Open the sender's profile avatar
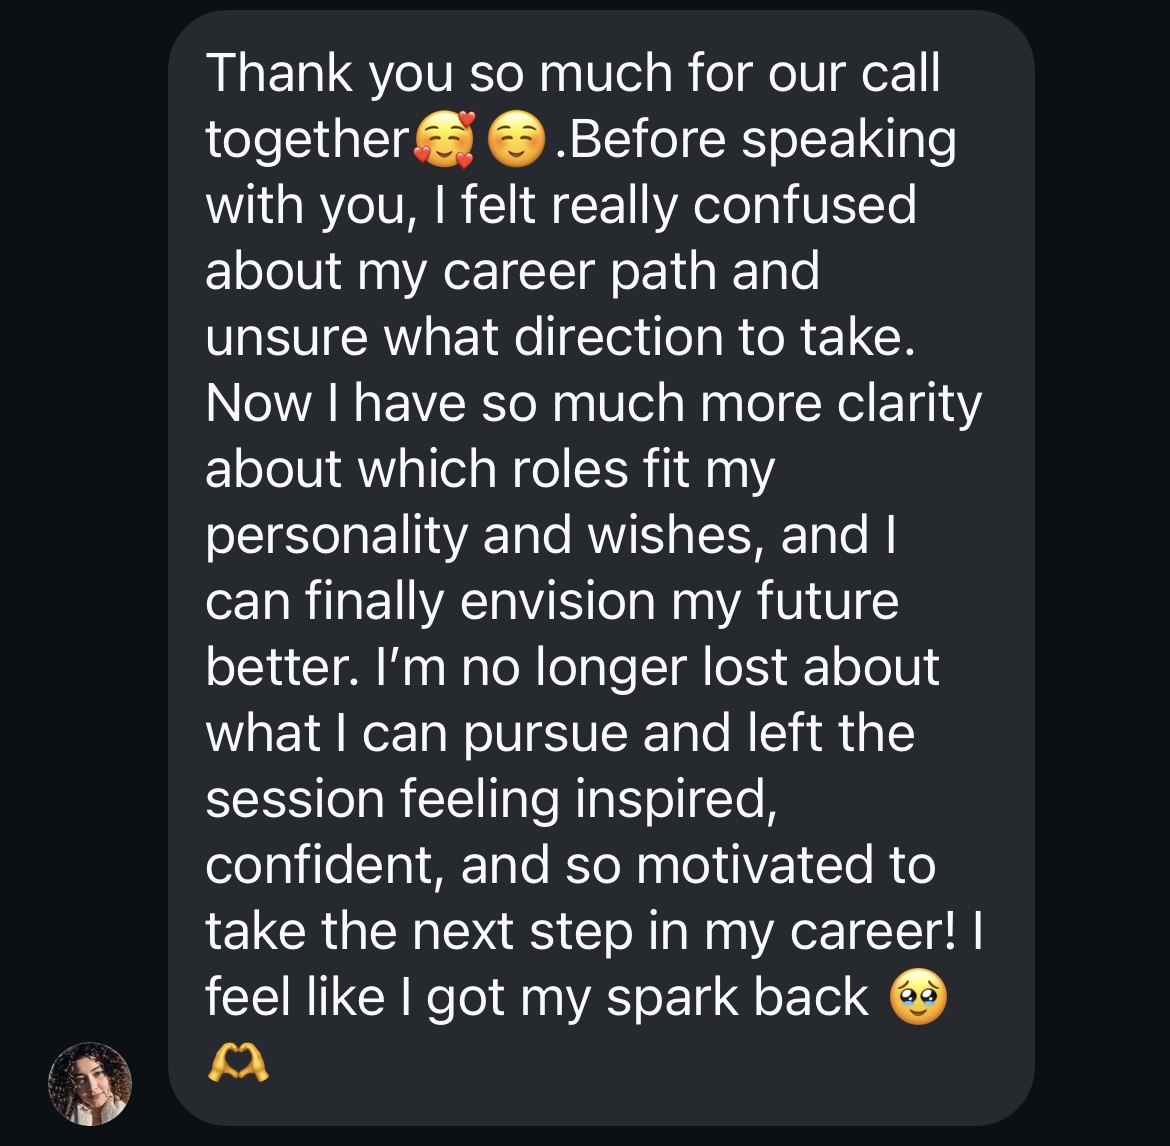Viewport: 1170px width, 1146px height. [x=90, y=1083]
